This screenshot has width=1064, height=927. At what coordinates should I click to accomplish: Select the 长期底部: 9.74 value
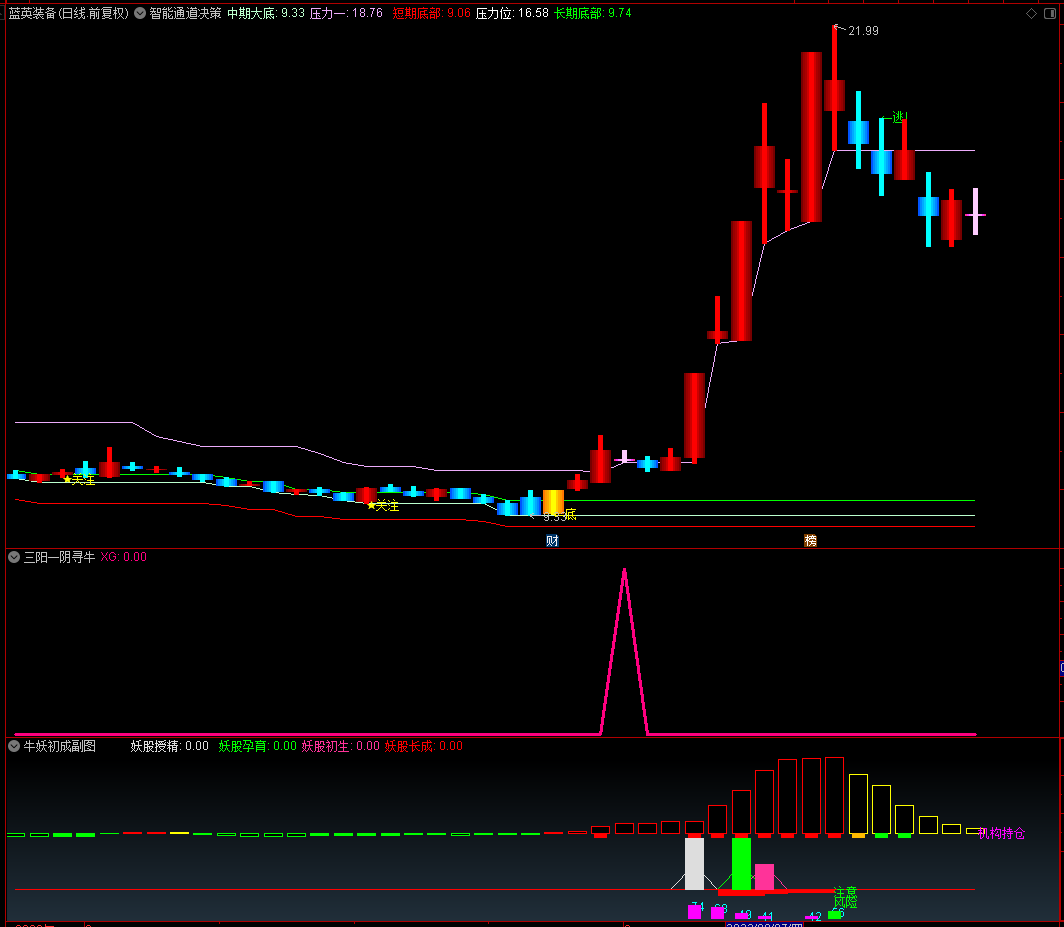point(592,13)
